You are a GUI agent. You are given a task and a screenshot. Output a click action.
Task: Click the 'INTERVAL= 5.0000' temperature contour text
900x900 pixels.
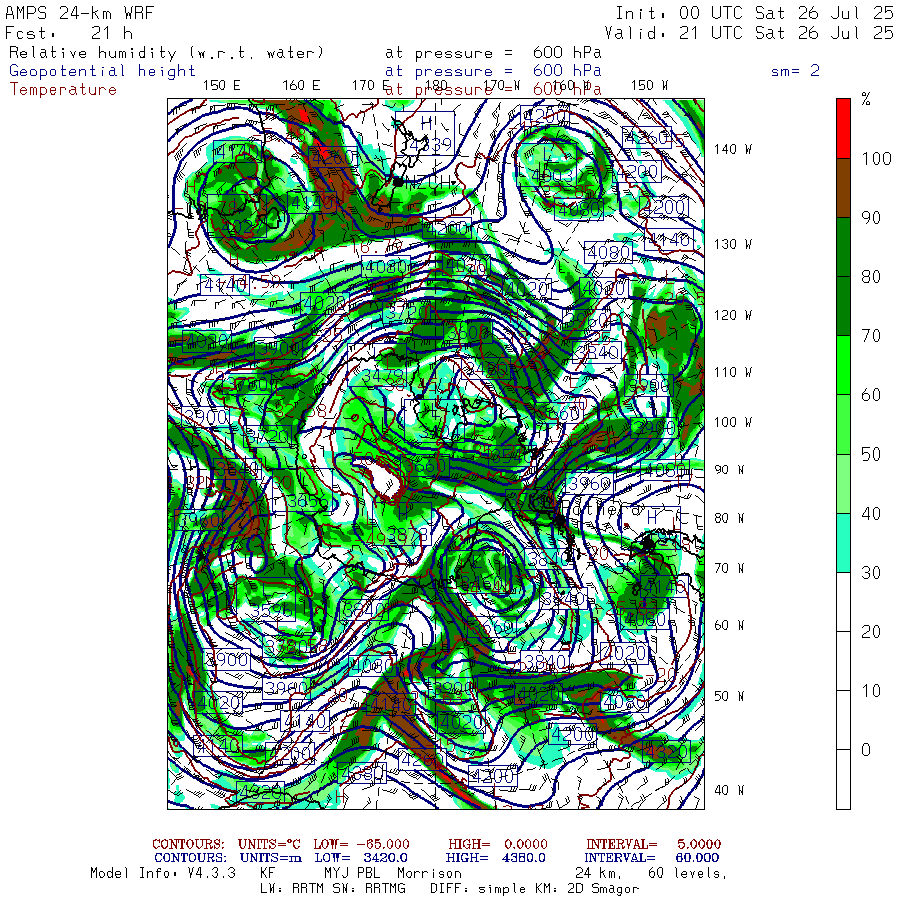coord(654,844)
